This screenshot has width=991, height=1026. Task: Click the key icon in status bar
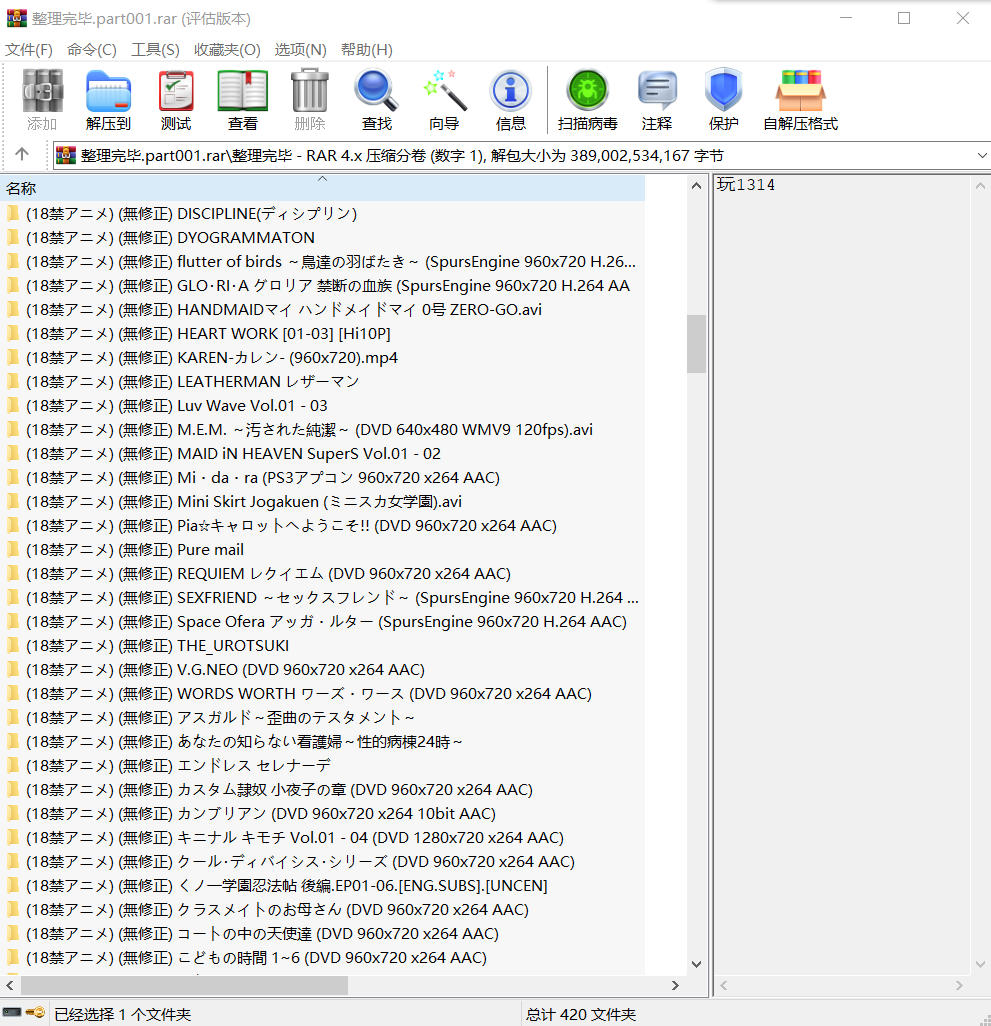pyautogui.click(x=35, y=1013)
